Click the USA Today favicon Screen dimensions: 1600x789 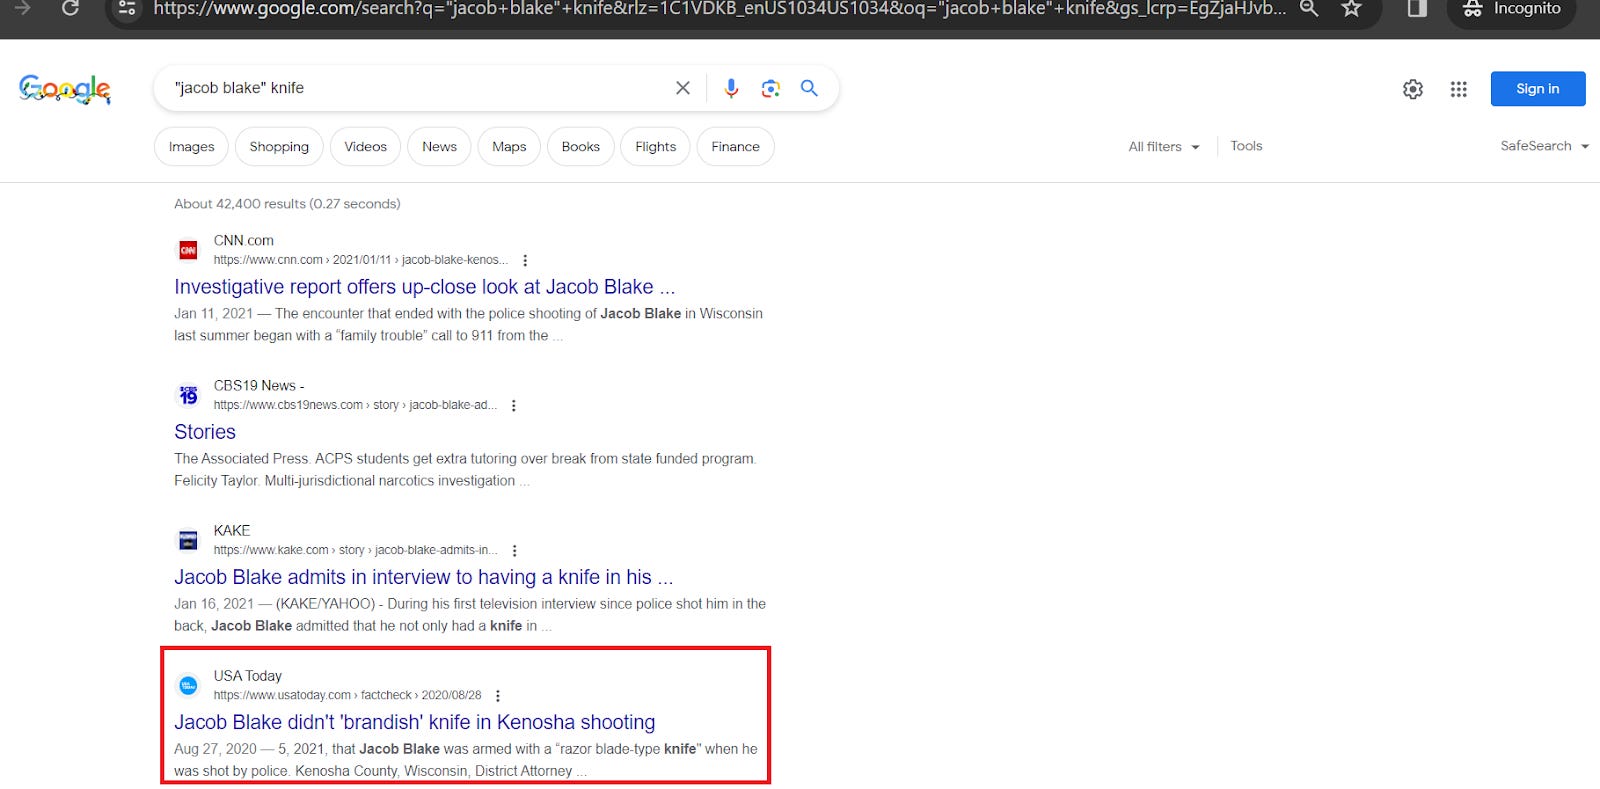(188, 685)
